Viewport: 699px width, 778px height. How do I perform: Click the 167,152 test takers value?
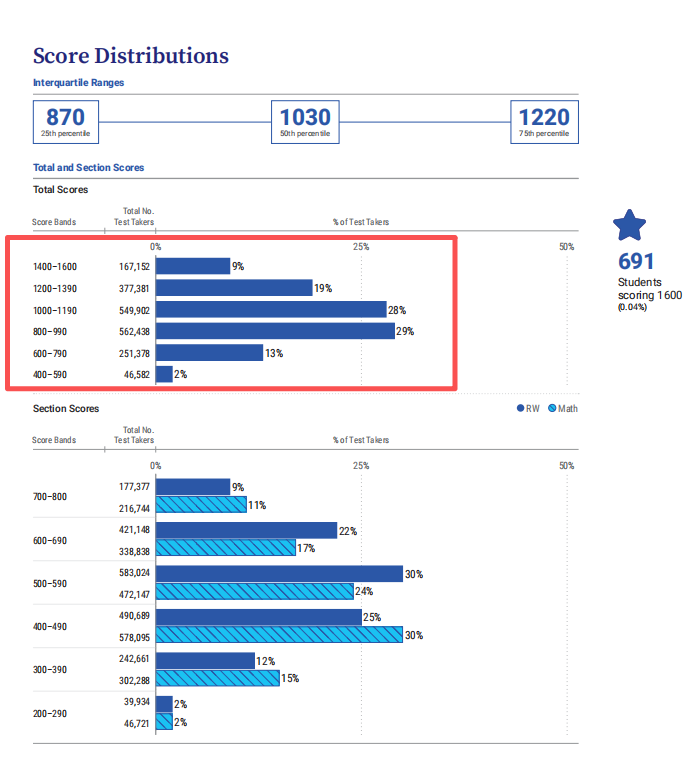pyautogui.click(x=134, y=266)
